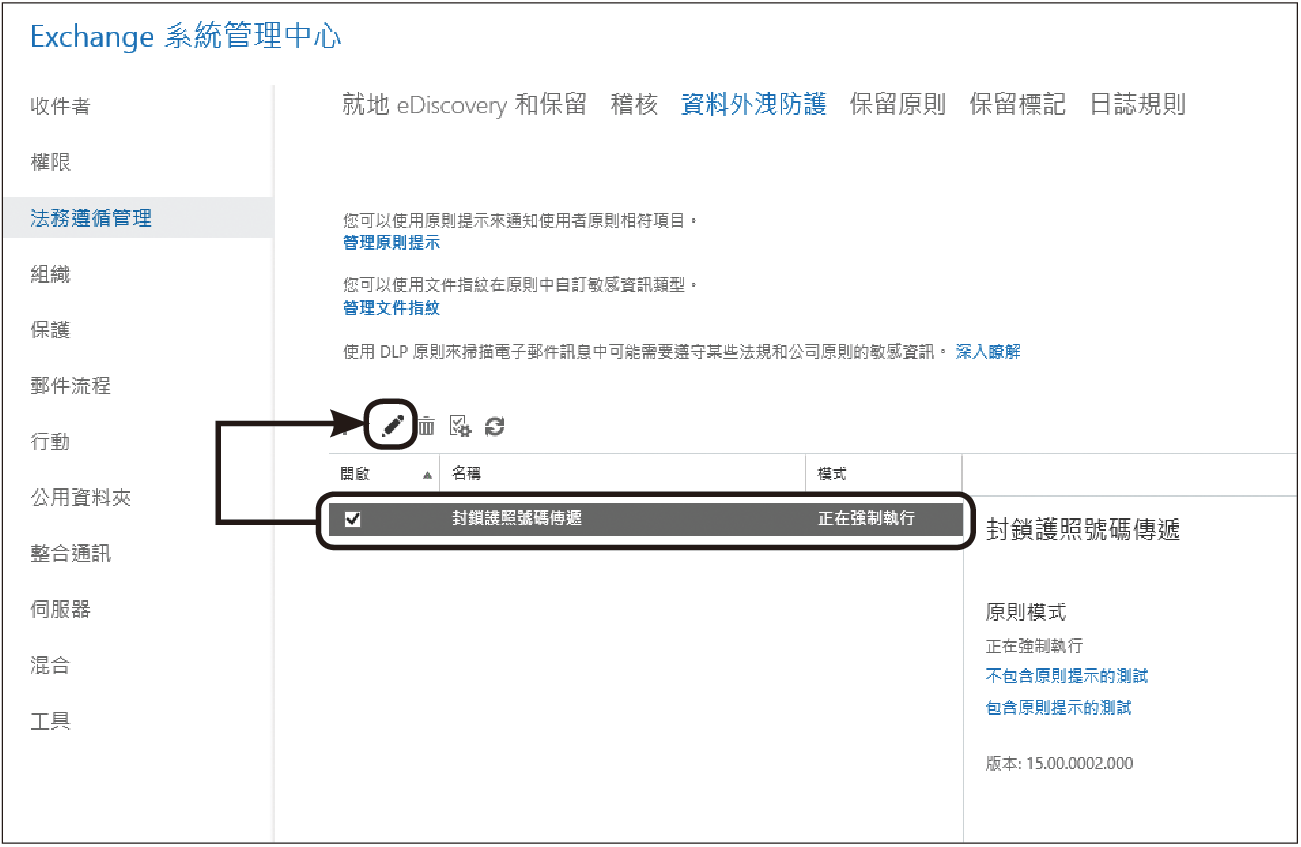Open 就地 eDiscovery 和保留 tab
Image resolution: width=1301 pixels, height=847 pixels.
pos(464,104)
